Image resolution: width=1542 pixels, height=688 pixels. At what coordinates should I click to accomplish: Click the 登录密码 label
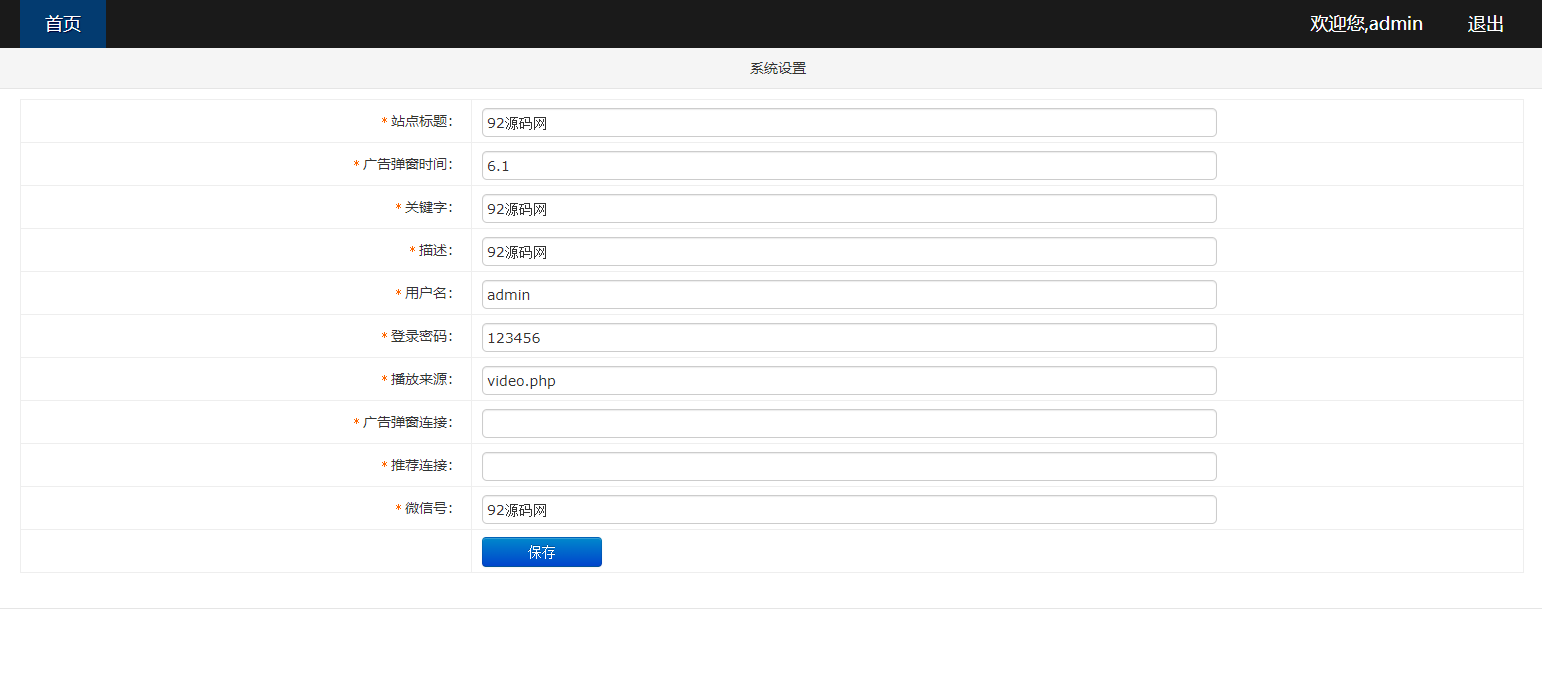click(x=421, y=336)
